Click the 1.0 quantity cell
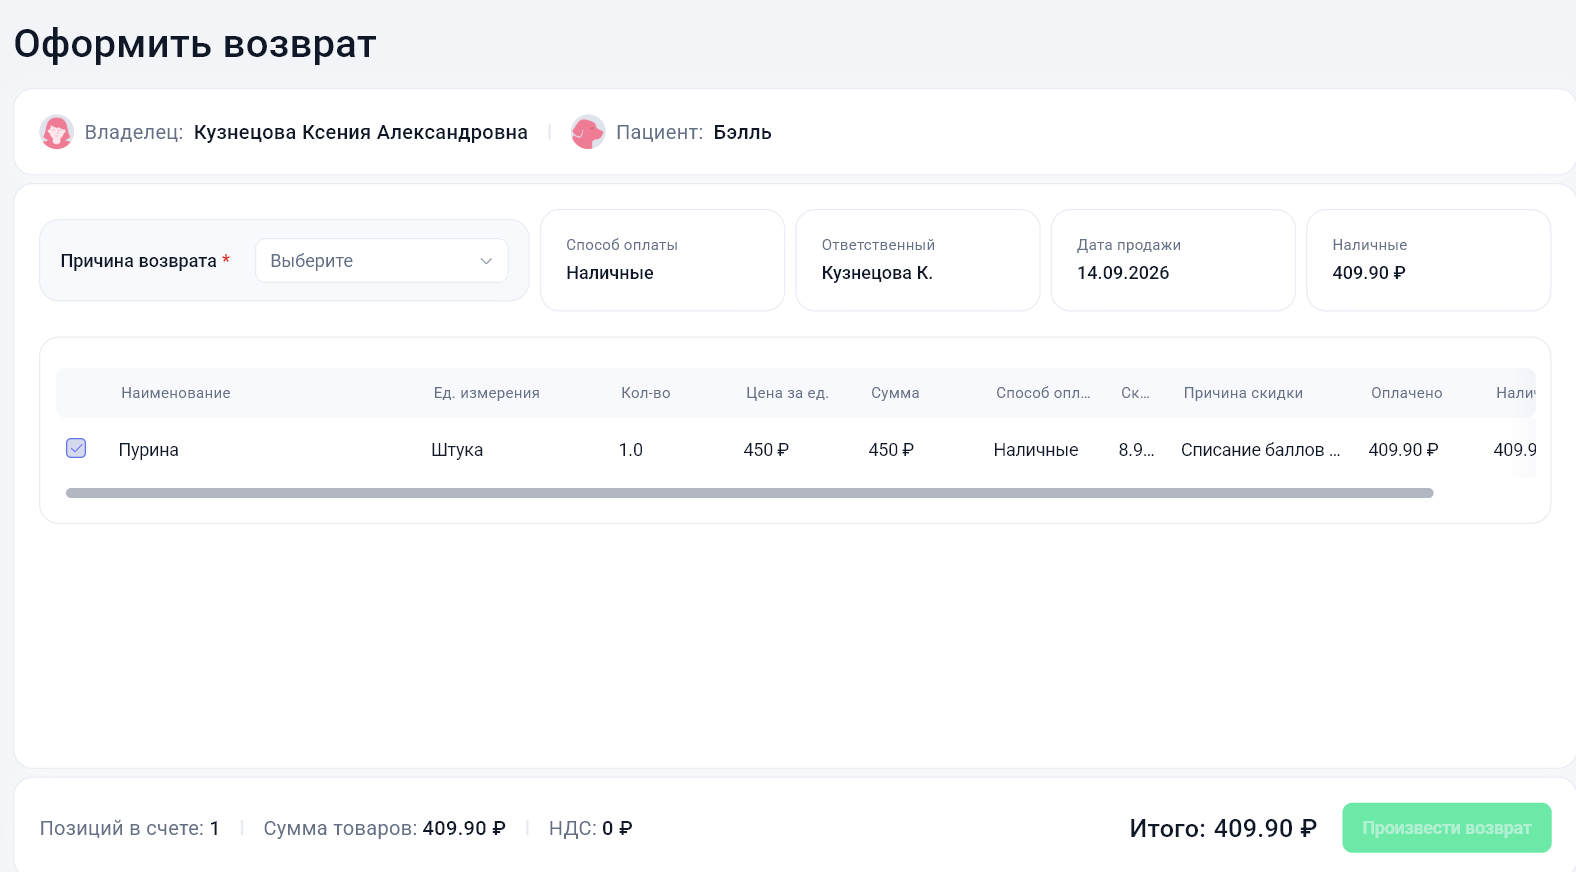This screenshot has height=872, width=1576. pyautogui.click(x=630, y=450)
